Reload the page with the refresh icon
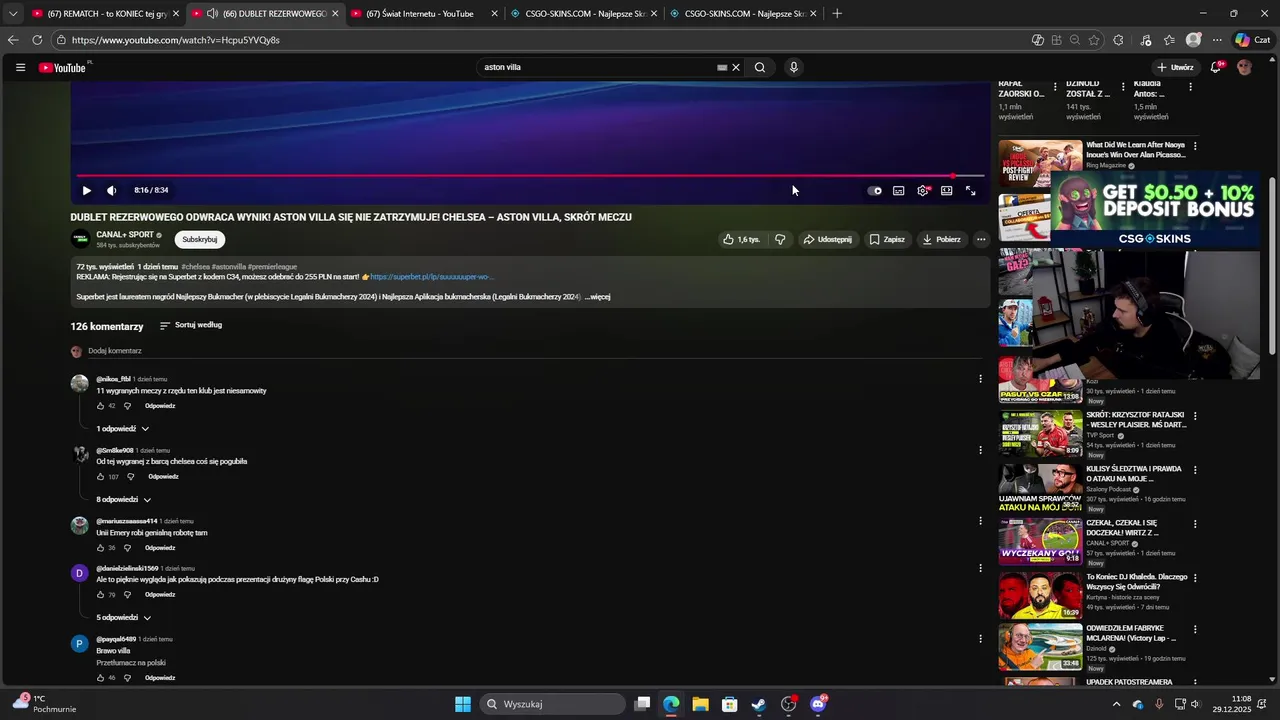This screenshot has width=1280, height=720. point(37,40)
